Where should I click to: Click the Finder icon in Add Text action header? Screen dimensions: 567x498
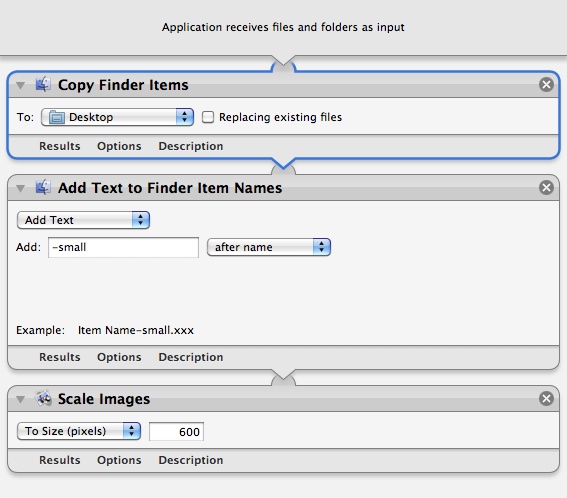tap(43, 187)
